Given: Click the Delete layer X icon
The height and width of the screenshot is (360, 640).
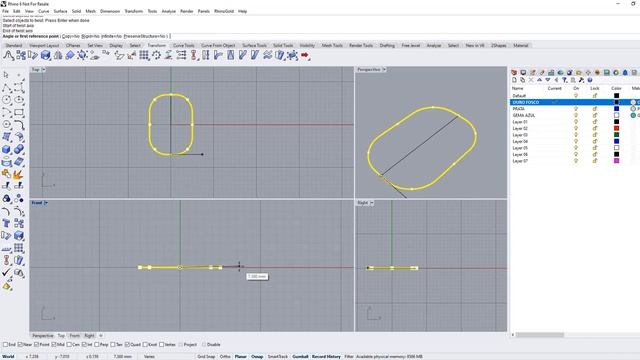Looking at the screenshot, I should coord(531,80).
